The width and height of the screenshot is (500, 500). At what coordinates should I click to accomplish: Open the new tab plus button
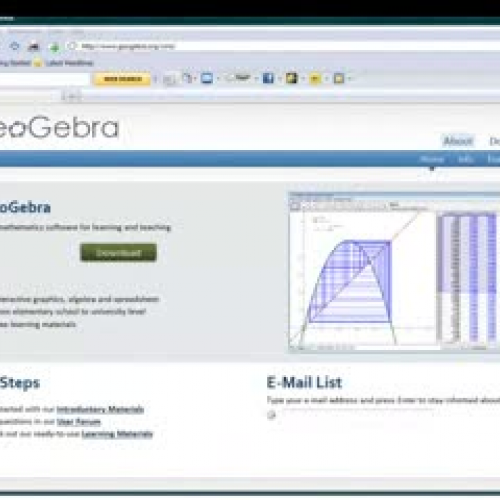[72, 97]
